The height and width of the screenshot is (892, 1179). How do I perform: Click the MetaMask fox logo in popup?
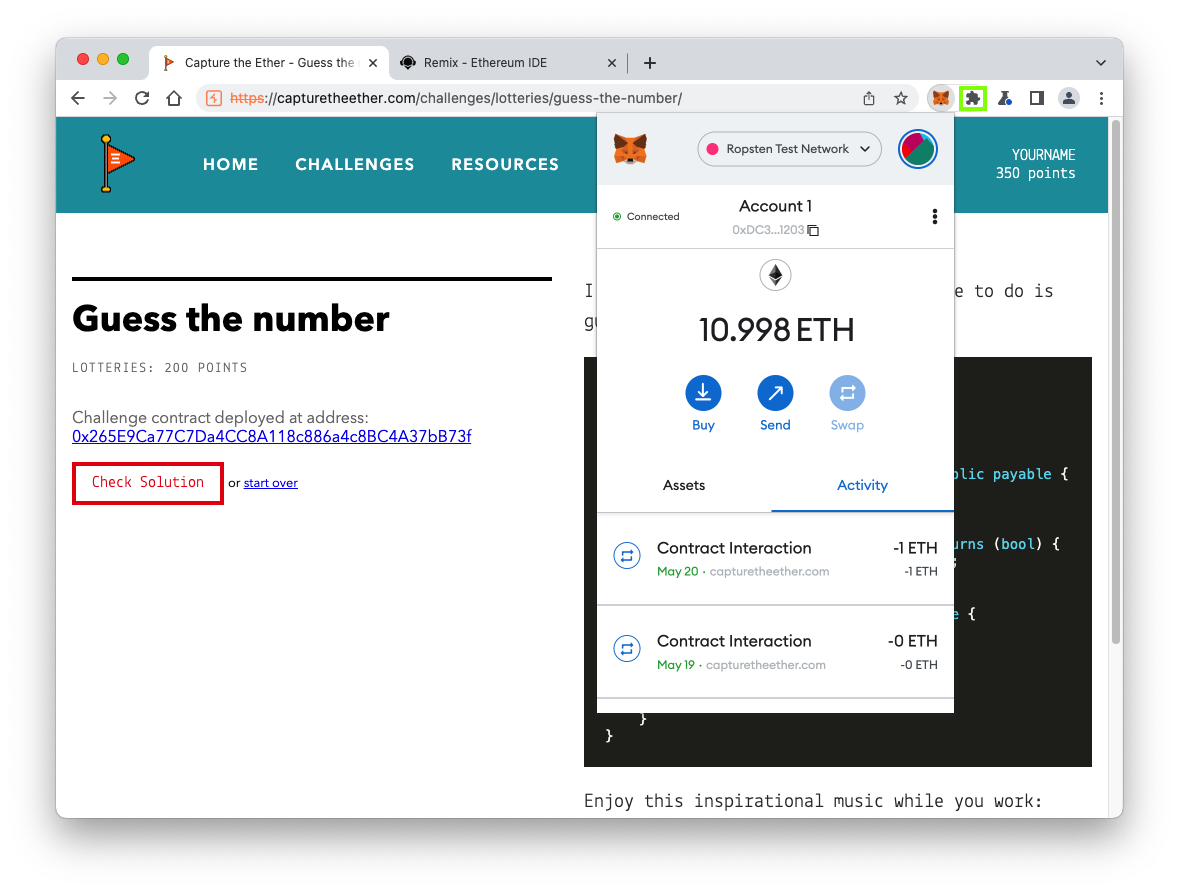(x=630, y=149)
